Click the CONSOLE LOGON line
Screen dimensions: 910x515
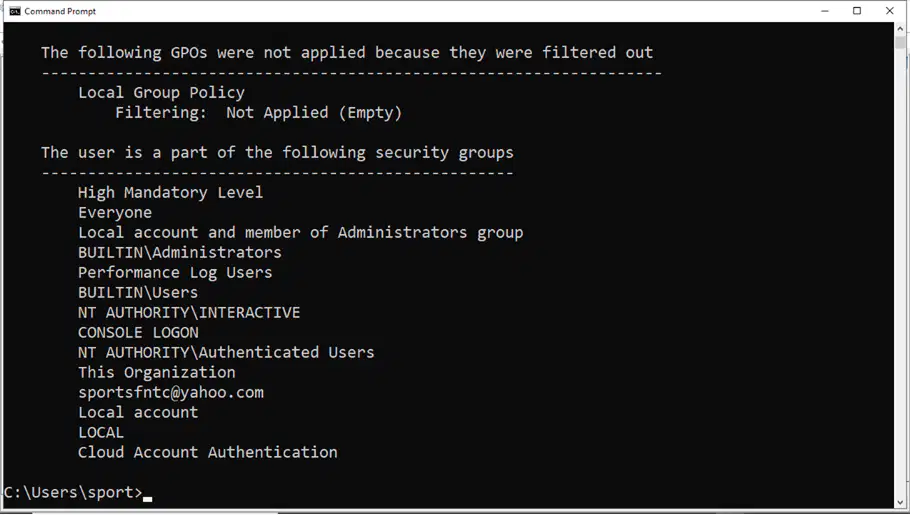coord(138,333)
